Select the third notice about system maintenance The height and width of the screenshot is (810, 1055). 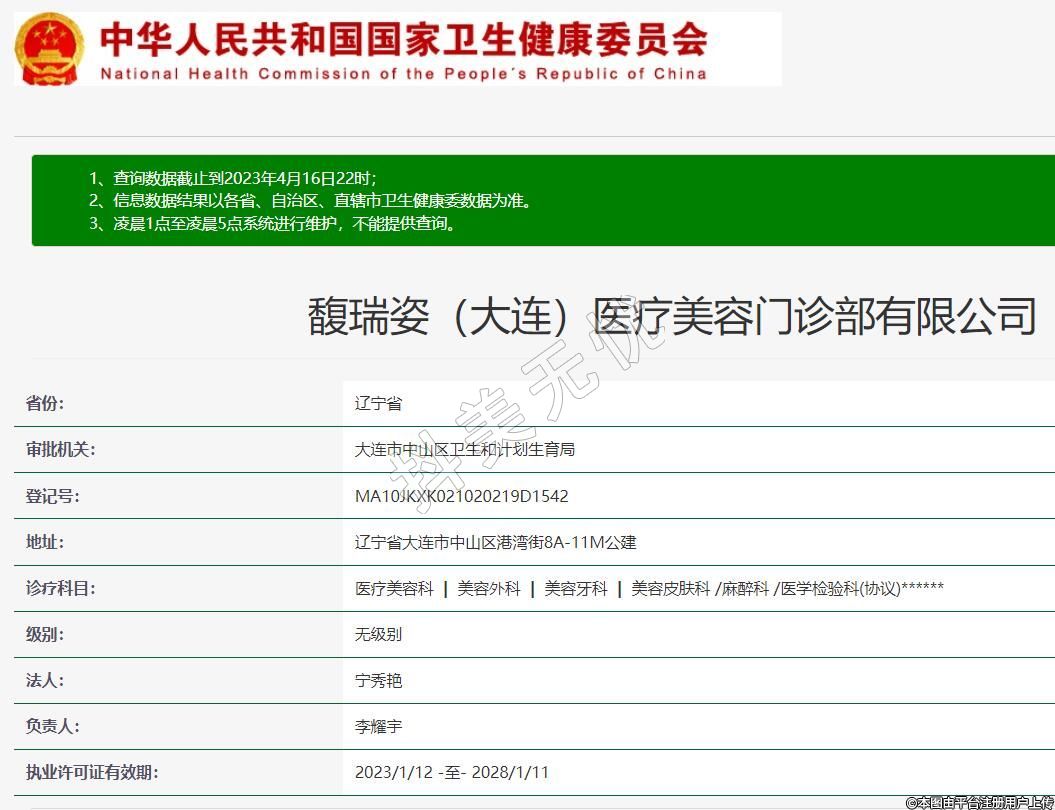click(x=274, y=224)
